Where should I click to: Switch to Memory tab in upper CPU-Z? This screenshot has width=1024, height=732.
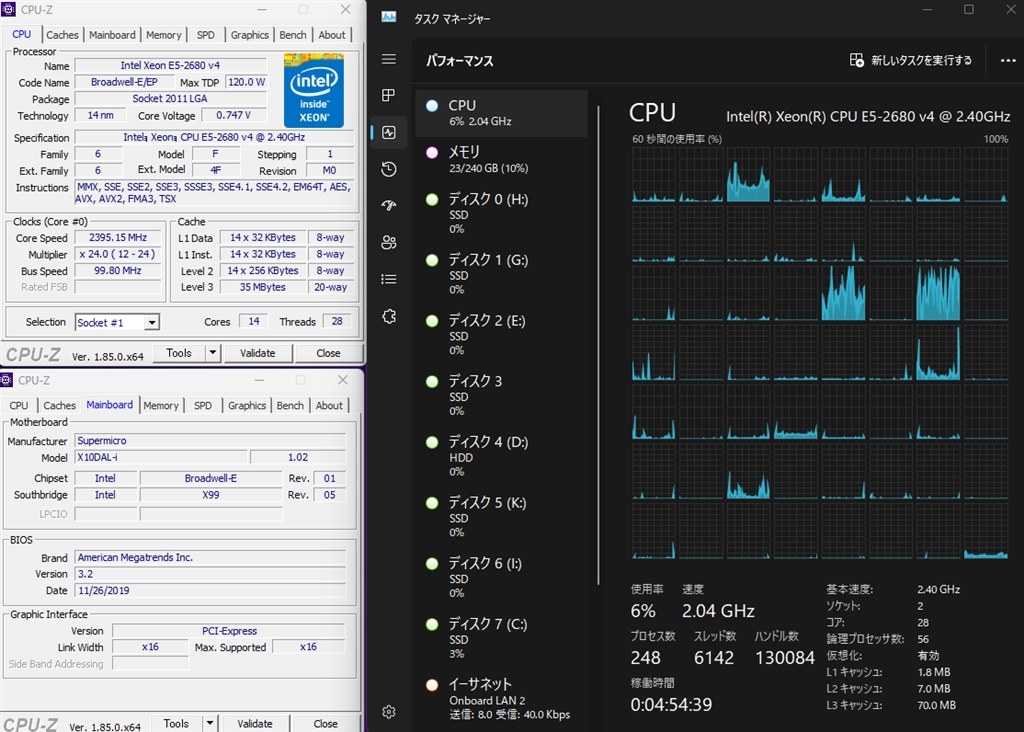pos(163,35)
